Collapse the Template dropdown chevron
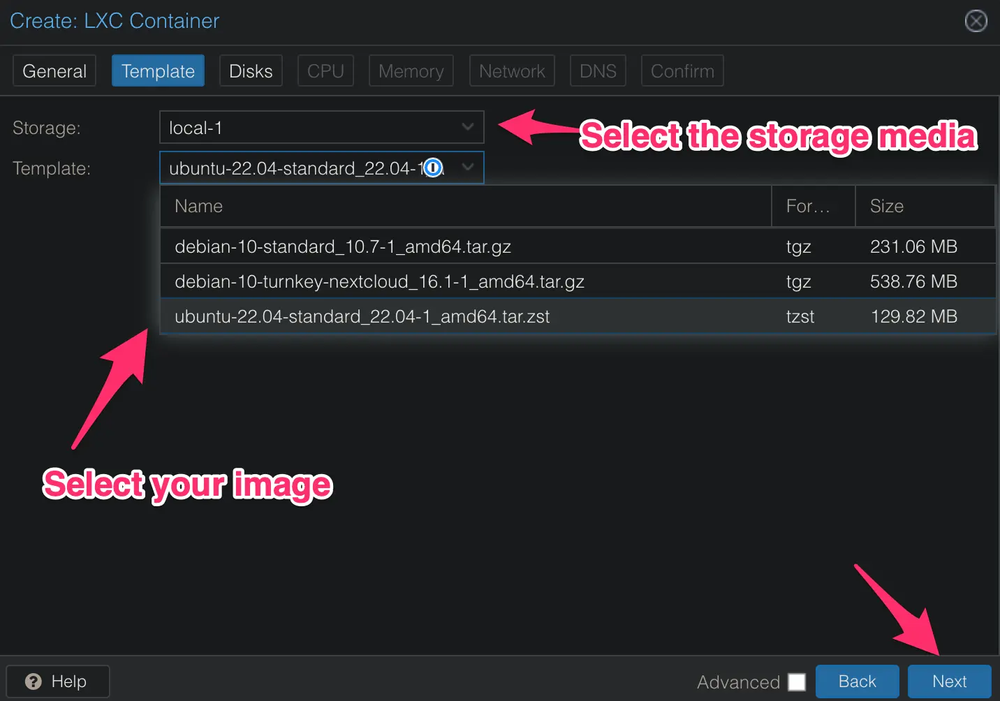This screenshot has width=1000, height=701. click(x=467, y=168)
